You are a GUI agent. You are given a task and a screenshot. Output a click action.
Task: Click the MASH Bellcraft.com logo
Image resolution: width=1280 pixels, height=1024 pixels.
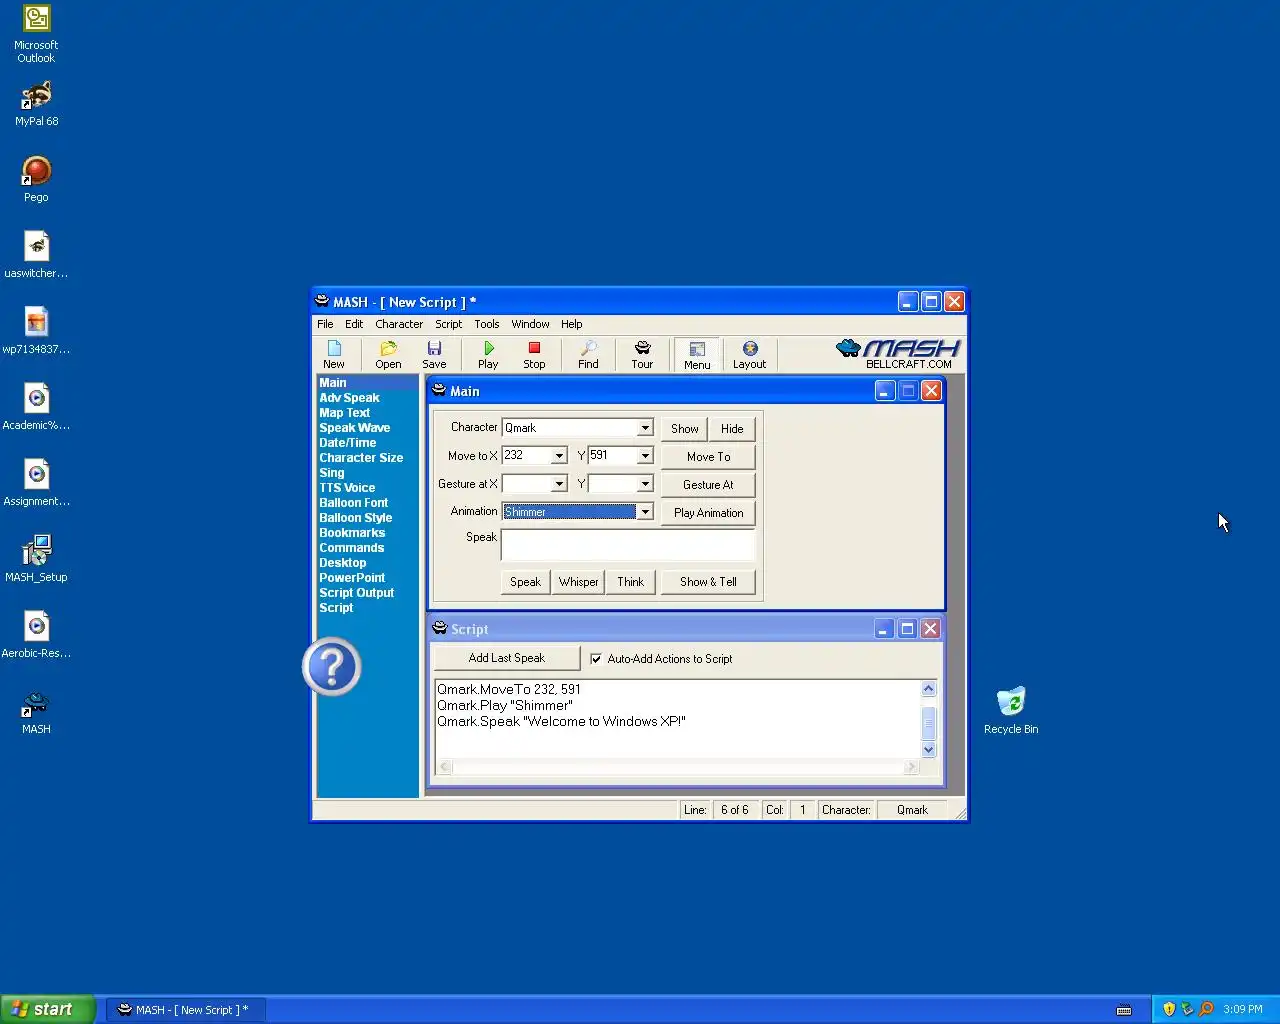(x=898, y=354)
